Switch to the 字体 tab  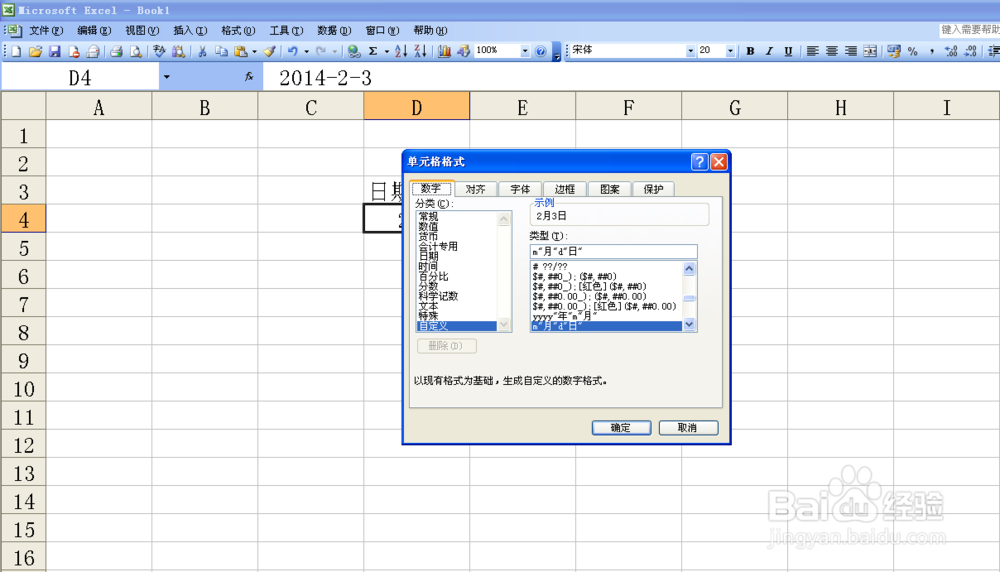[520, 189]
